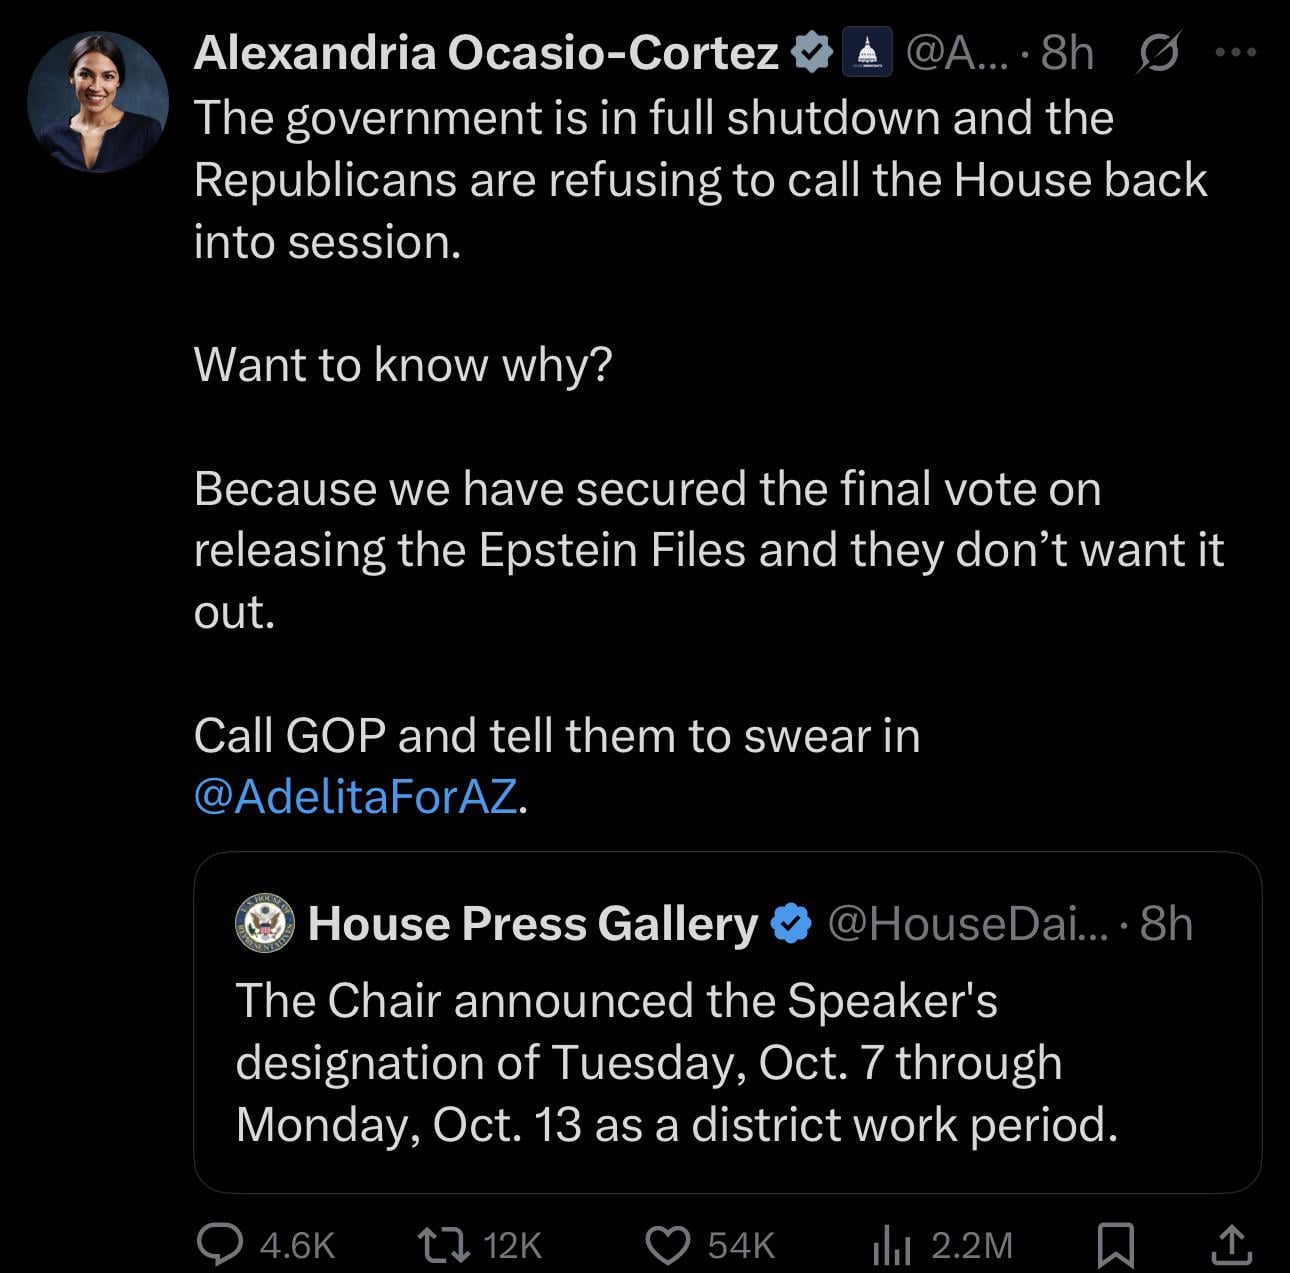Bookmark this post
This screenshot has width=1290, height=1273.
[x=1115, y=1244]
